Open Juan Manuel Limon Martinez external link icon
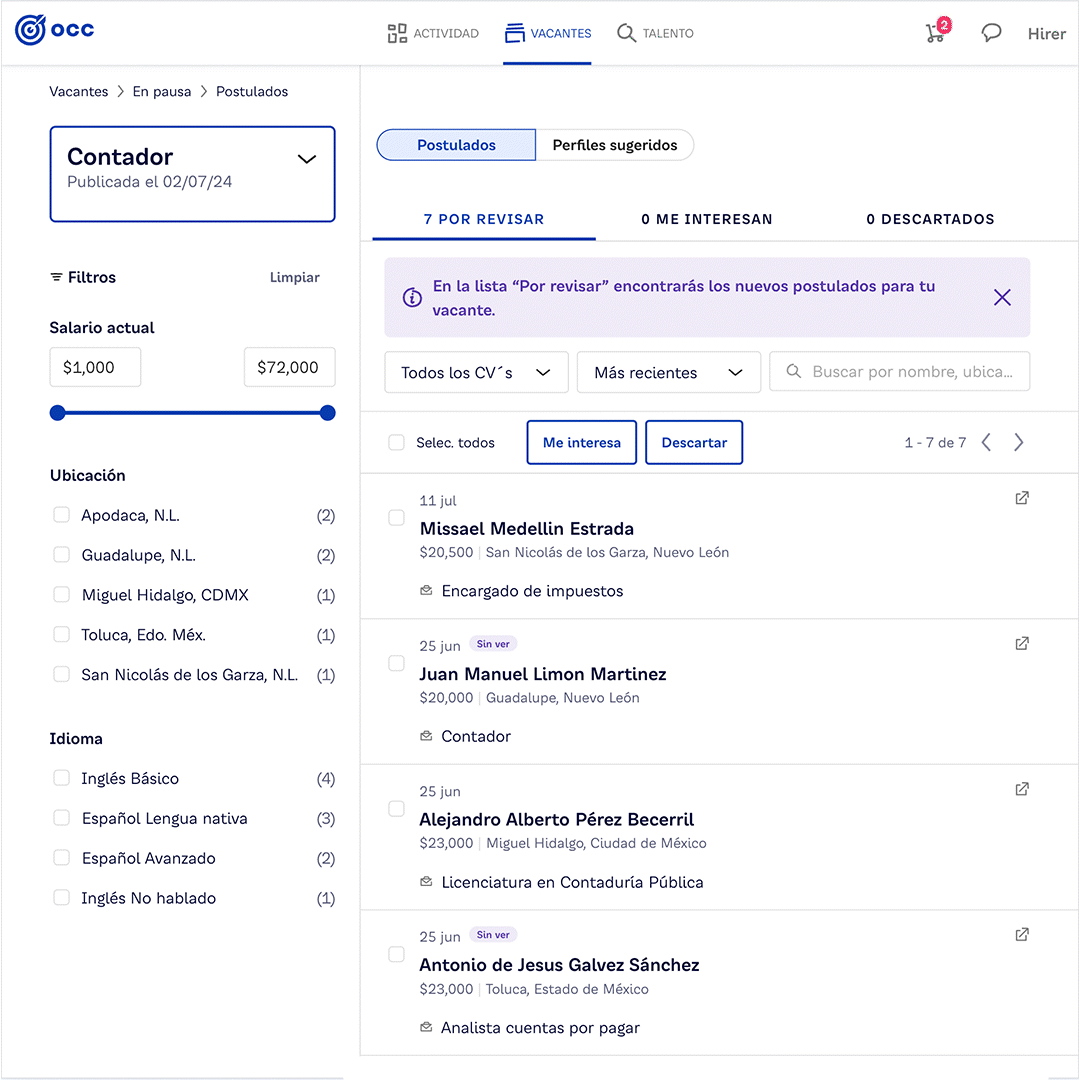Viewport: 1080px width, 1080px height. tap(1022, 644)
